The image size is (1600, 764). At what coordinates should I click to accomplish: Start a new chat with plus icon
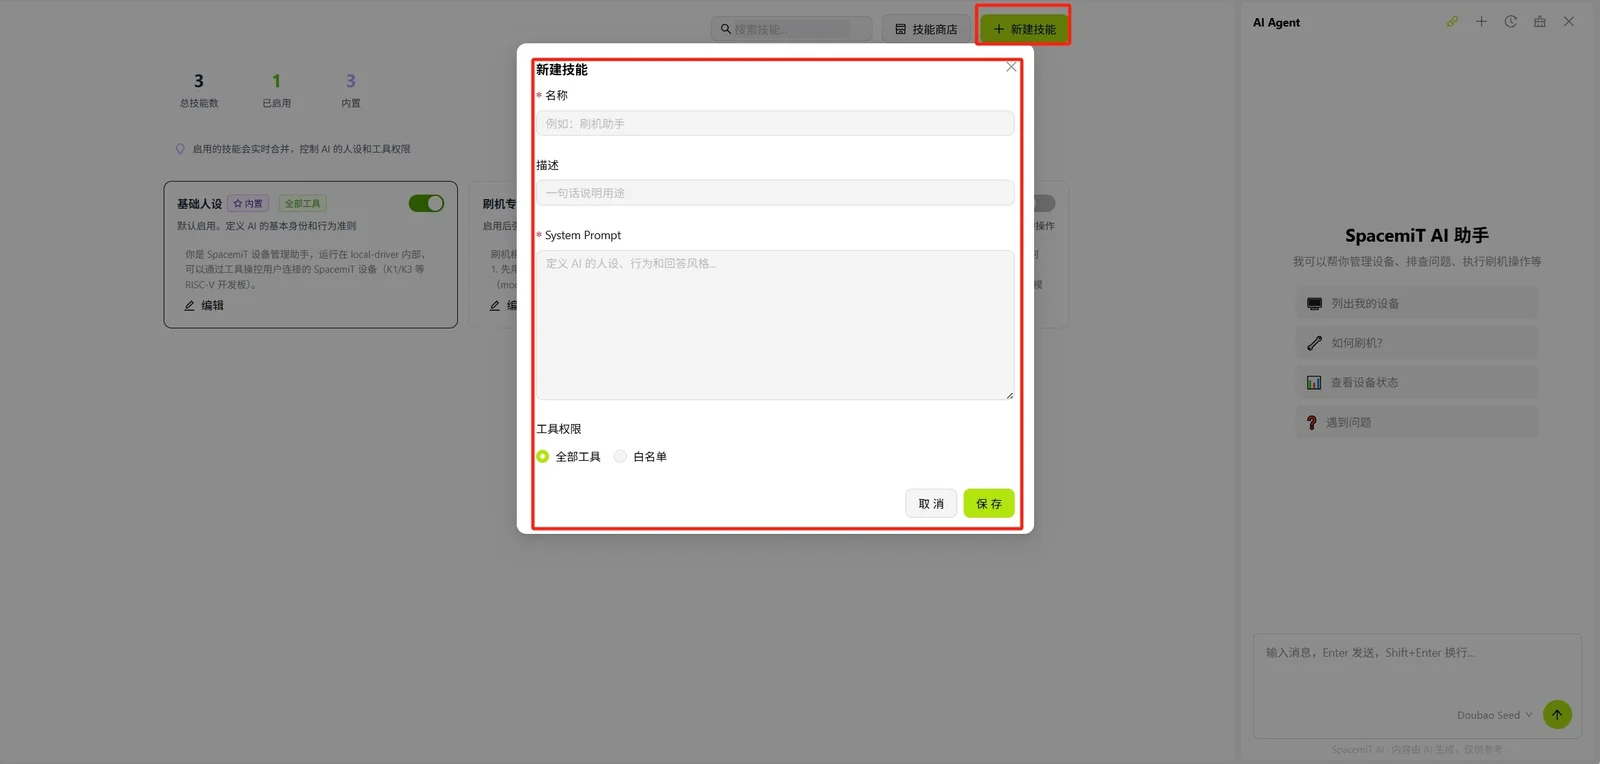click(1481, 22)
